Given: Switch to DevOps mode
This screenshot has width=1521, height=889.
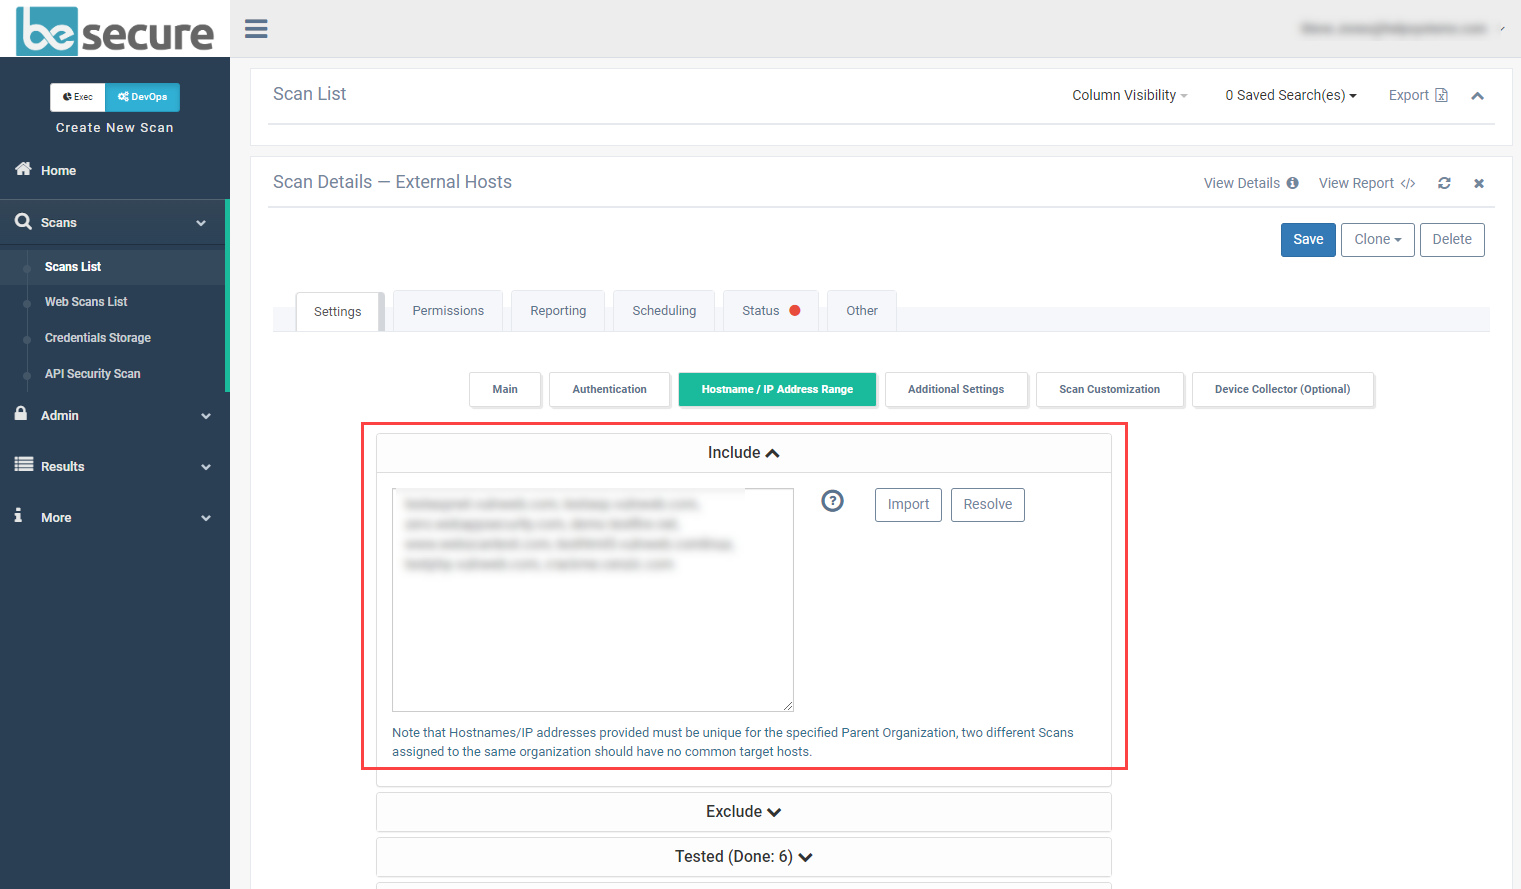Looking at the screenshot, I should pyautogui.click(x=143, y=97).
